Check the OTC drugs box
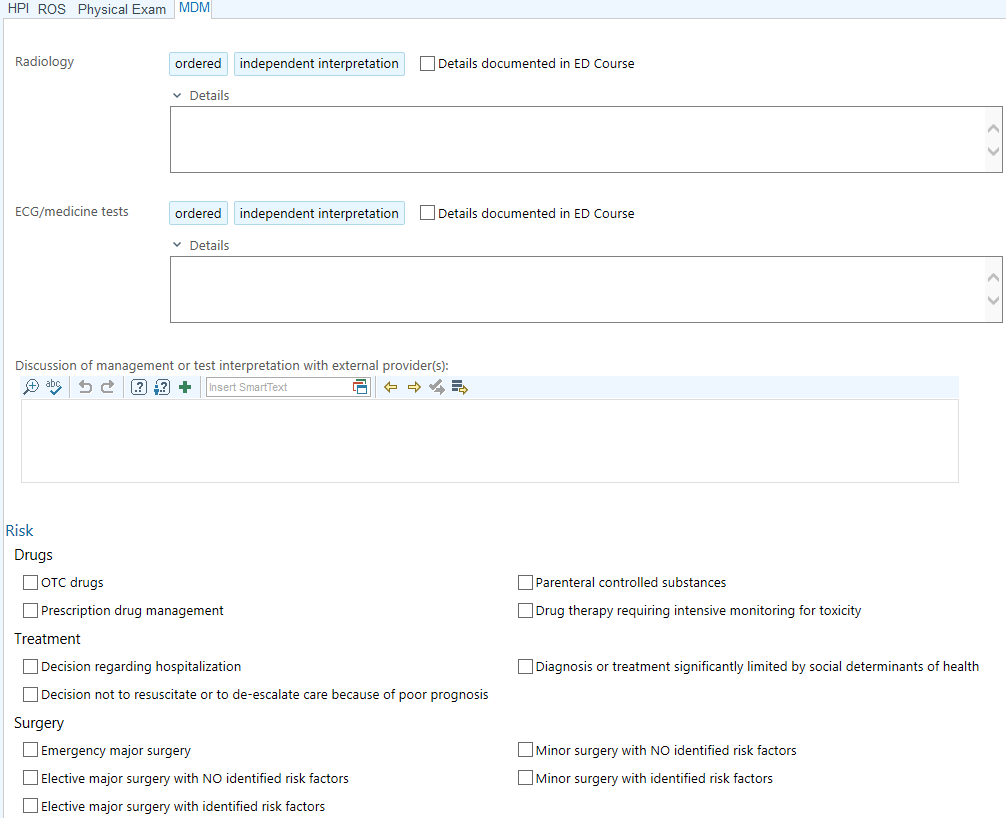This screenshot has height=818, width=1006. (30, 583)
